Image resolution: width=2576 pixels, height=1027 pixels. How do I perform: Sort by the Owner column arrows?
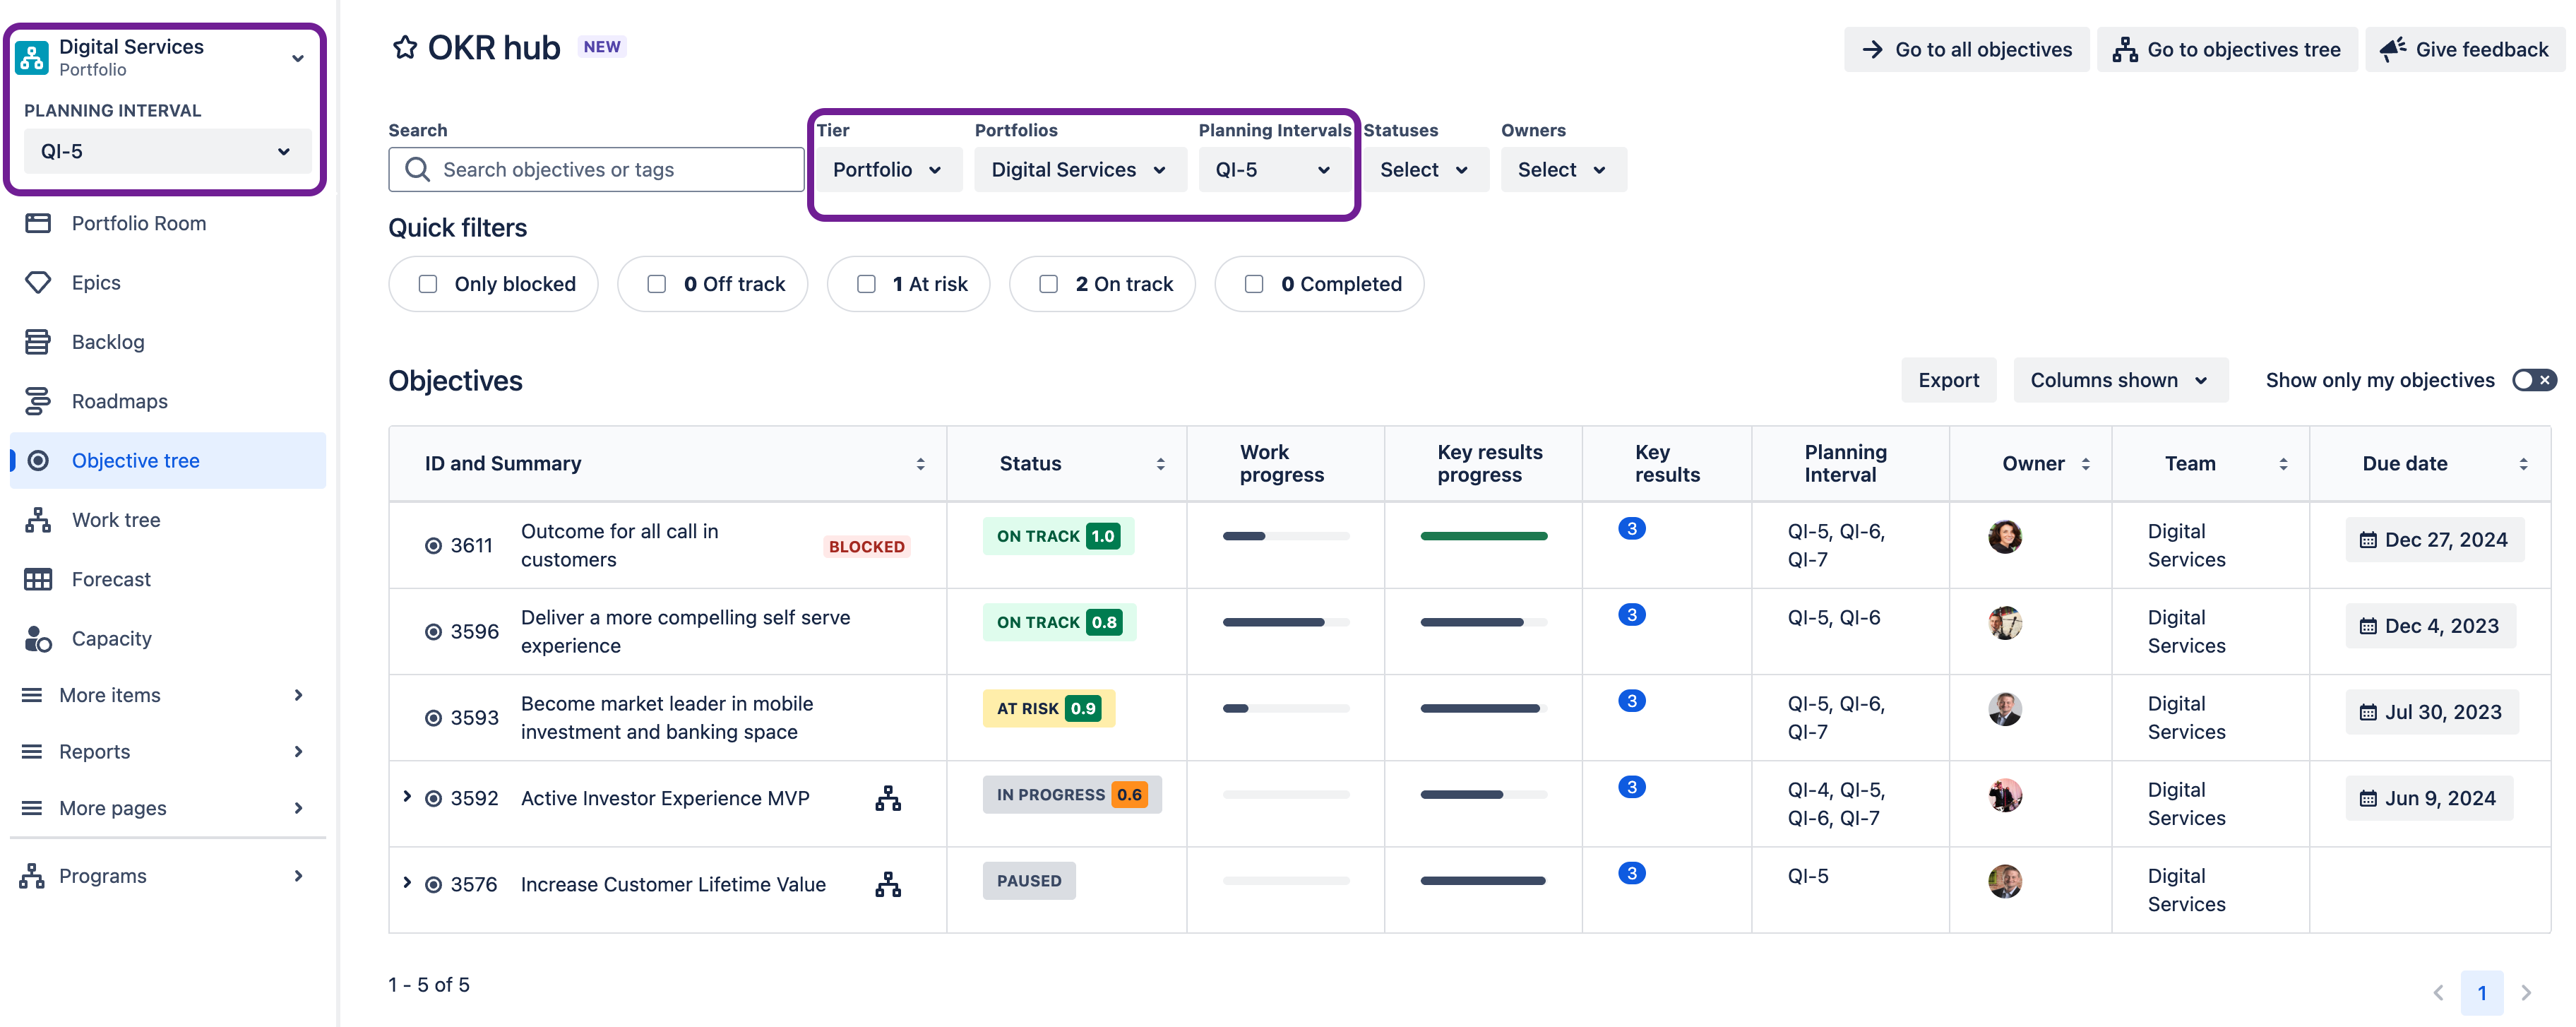(x=2085, y=464)
